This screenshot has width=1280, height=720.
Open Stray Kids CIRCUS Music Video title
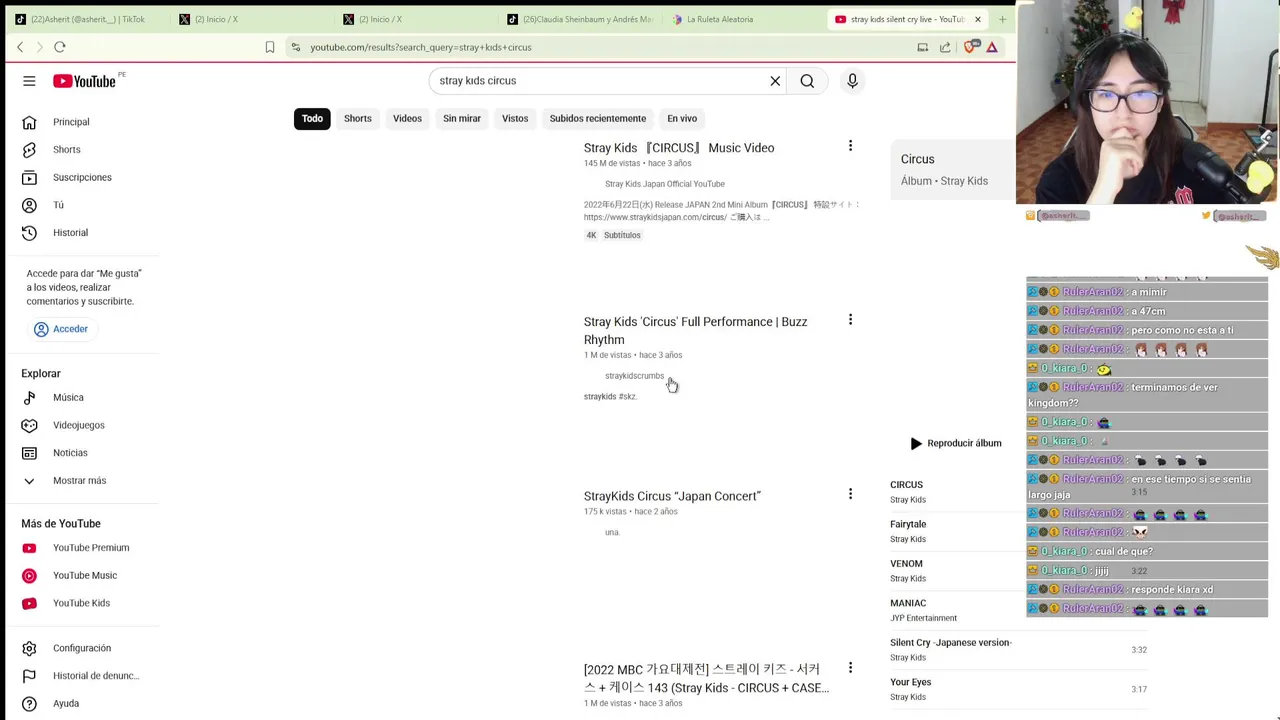click(x=679, y=148)
